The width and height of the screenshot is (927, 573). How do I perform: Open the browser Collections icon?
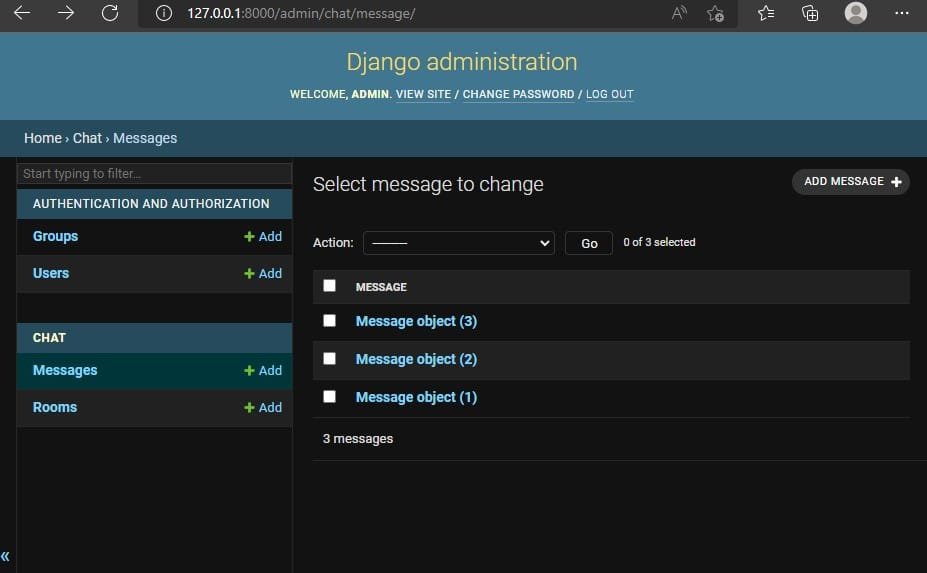click(810, 13)
